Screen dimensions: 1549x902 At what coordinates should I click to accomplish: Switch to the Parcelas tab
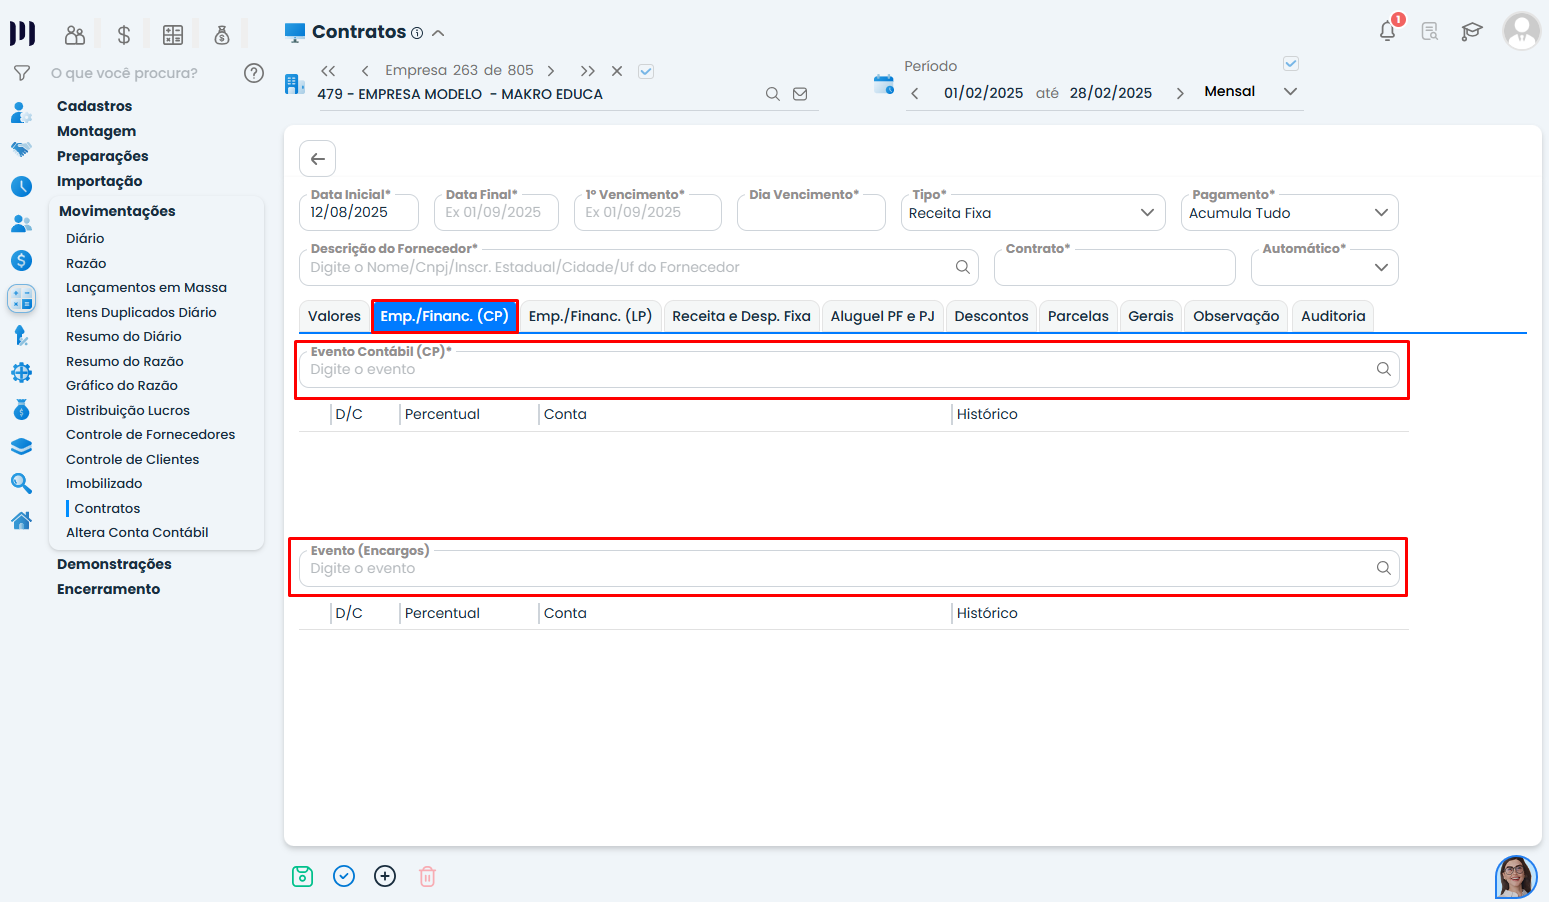pos(1077,316)
